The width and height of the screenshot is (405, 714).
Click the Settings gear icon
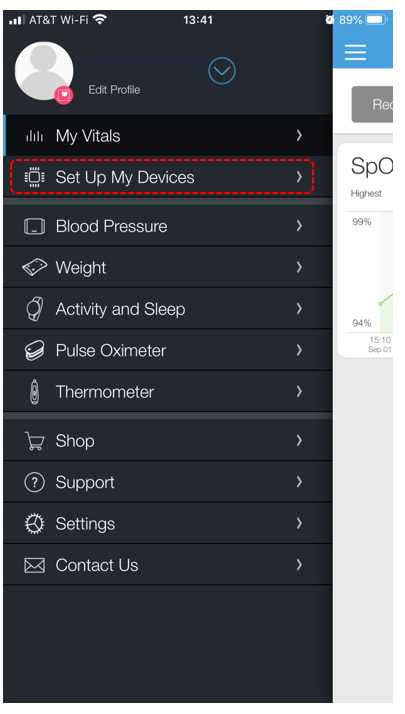34,524
